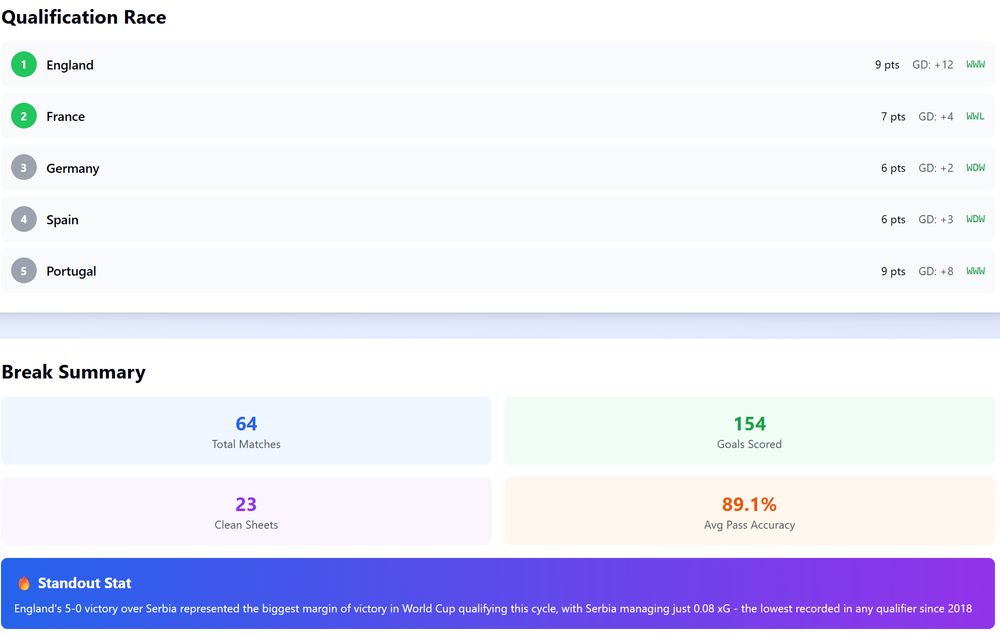Click England's WWW form indicator
The width and height of the screenshot is (1000, 635).
[975, 64]
